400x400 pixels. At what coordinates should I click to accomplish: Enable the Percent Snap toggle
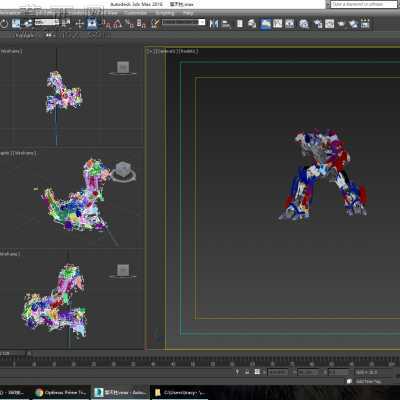pos(129,24)
